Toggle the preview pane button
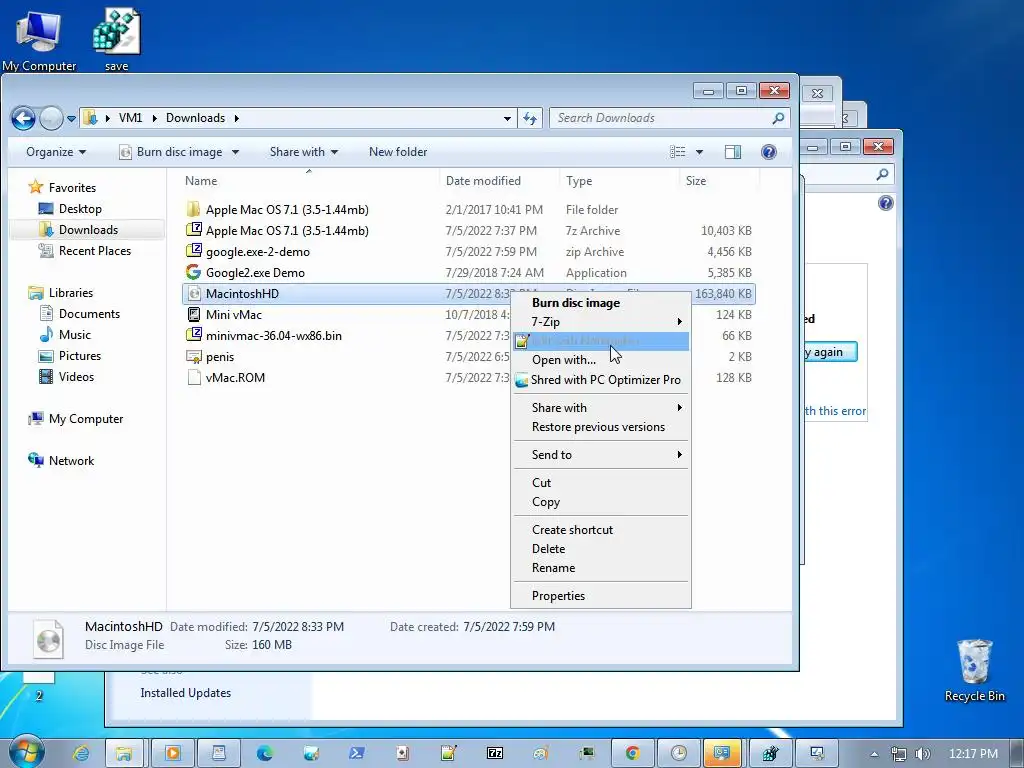Screen dimensions: 1024x768 coord(733,152)
